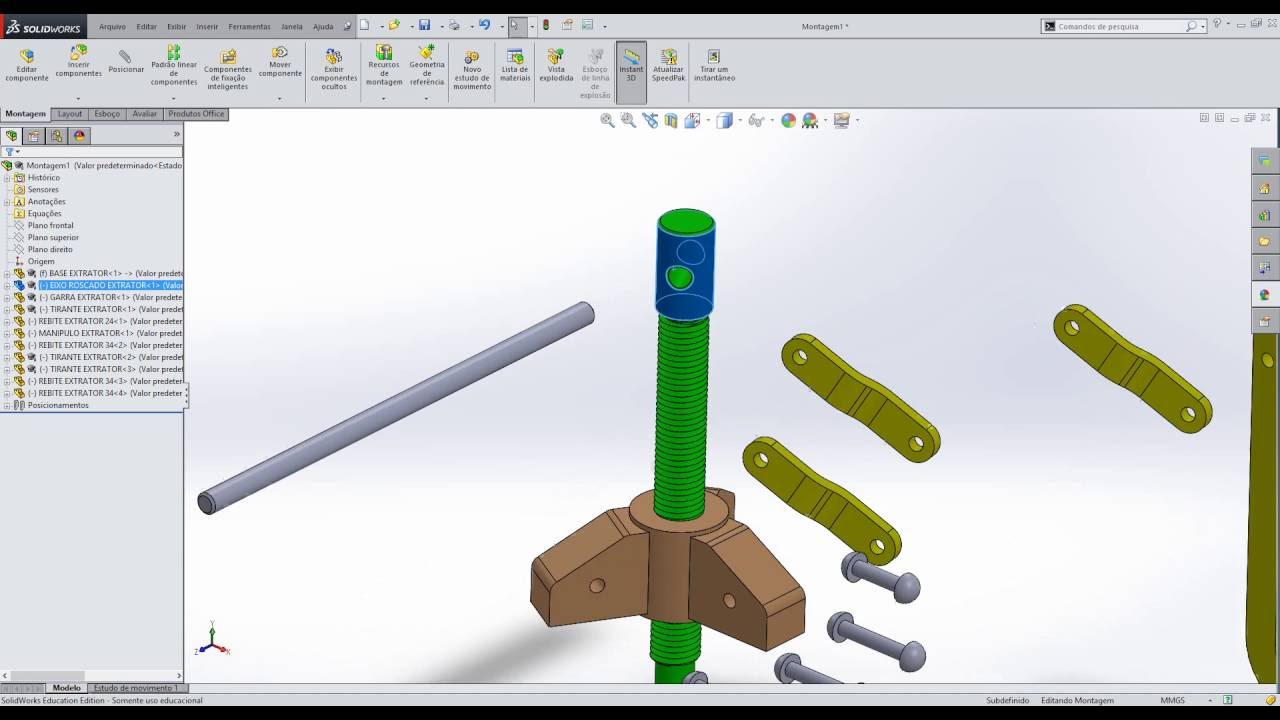Open Lista de materiais

[x=515, y=66]
